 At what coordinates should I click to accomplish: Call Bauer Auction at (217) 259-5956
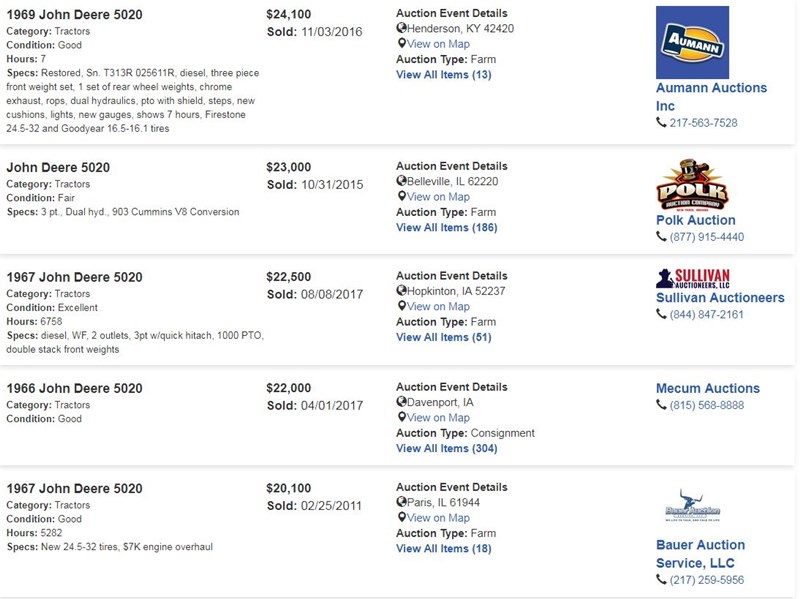[706, 580]
